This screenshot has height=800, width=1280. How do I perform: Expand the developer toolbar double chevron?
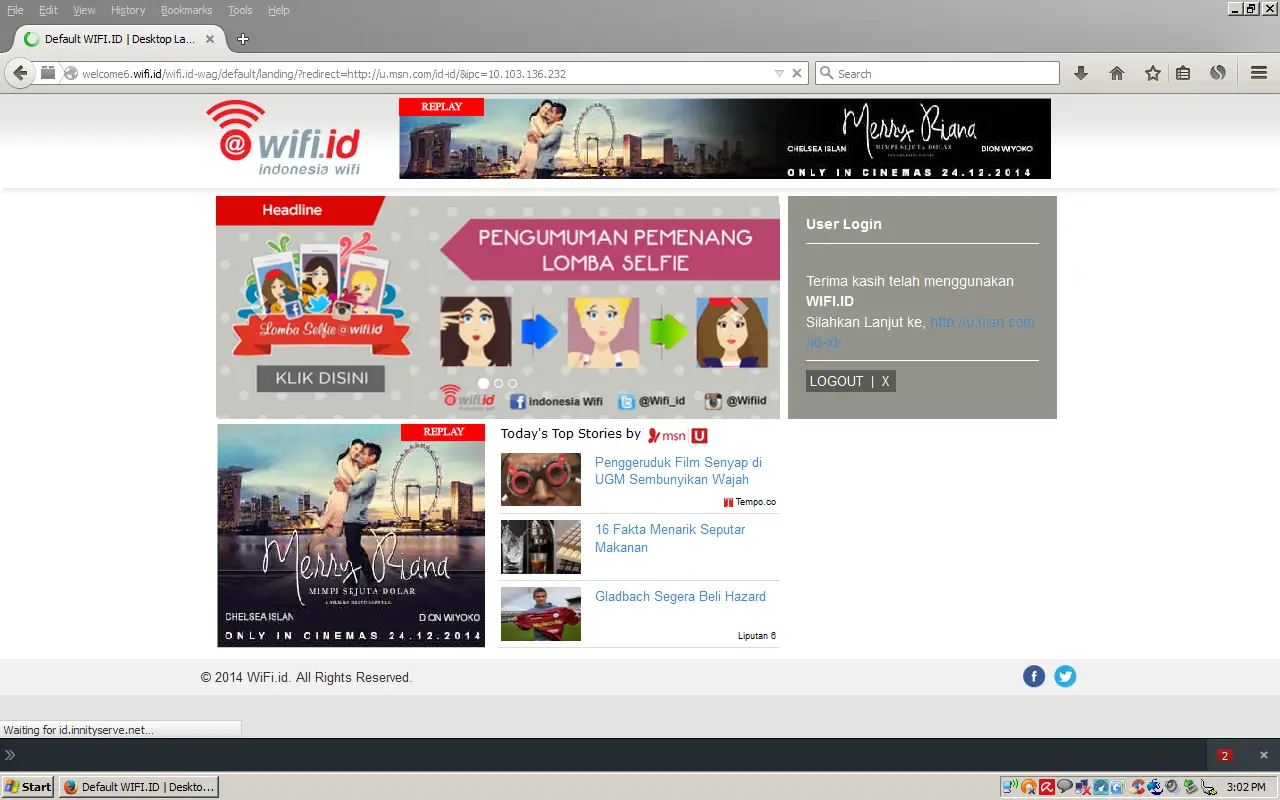click(10, 755)
